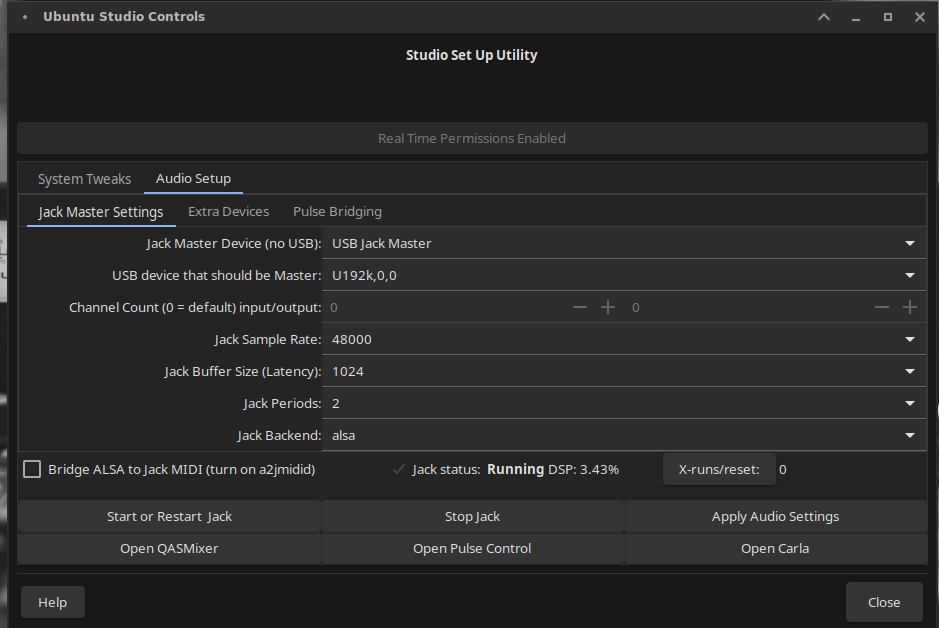Image resolution: width=939 pixels, height=628 pixels.
Task: Open the Jack Master Settings tab
Action: click(101, 212)
